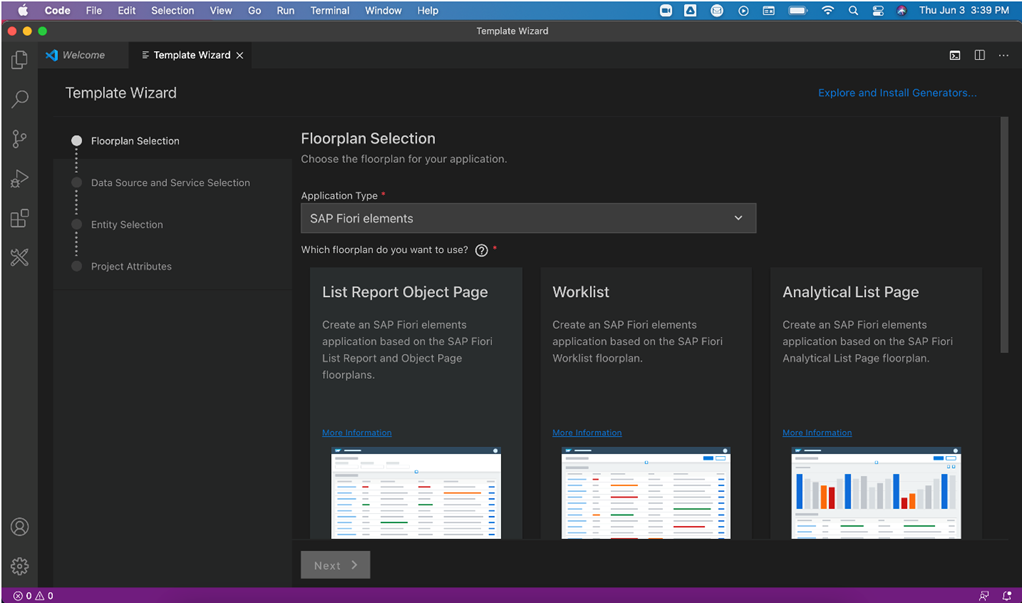The height and width of the screenshot is (603, 1022).
Task: Split the editor with split icon
Action: (980, 55)
